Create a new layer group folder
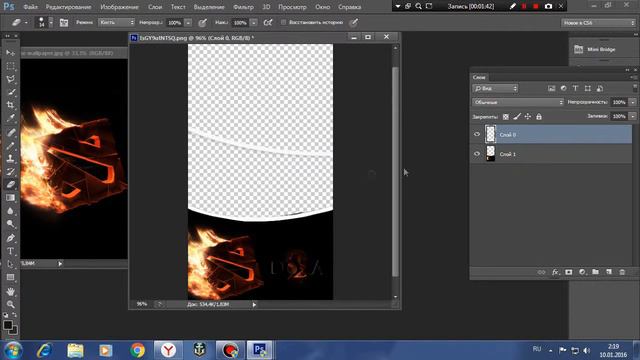 pos(596,272)
